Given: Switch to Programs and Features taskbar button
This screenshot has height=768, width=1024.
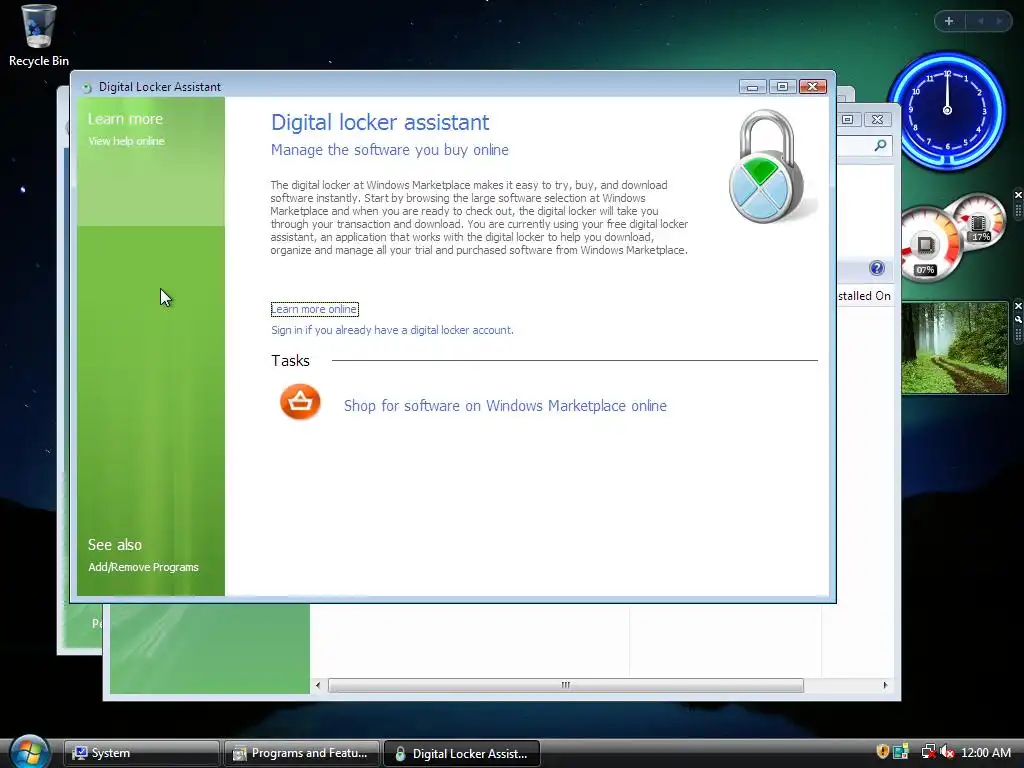Looking at the screenshot, I should coord(302,753).
